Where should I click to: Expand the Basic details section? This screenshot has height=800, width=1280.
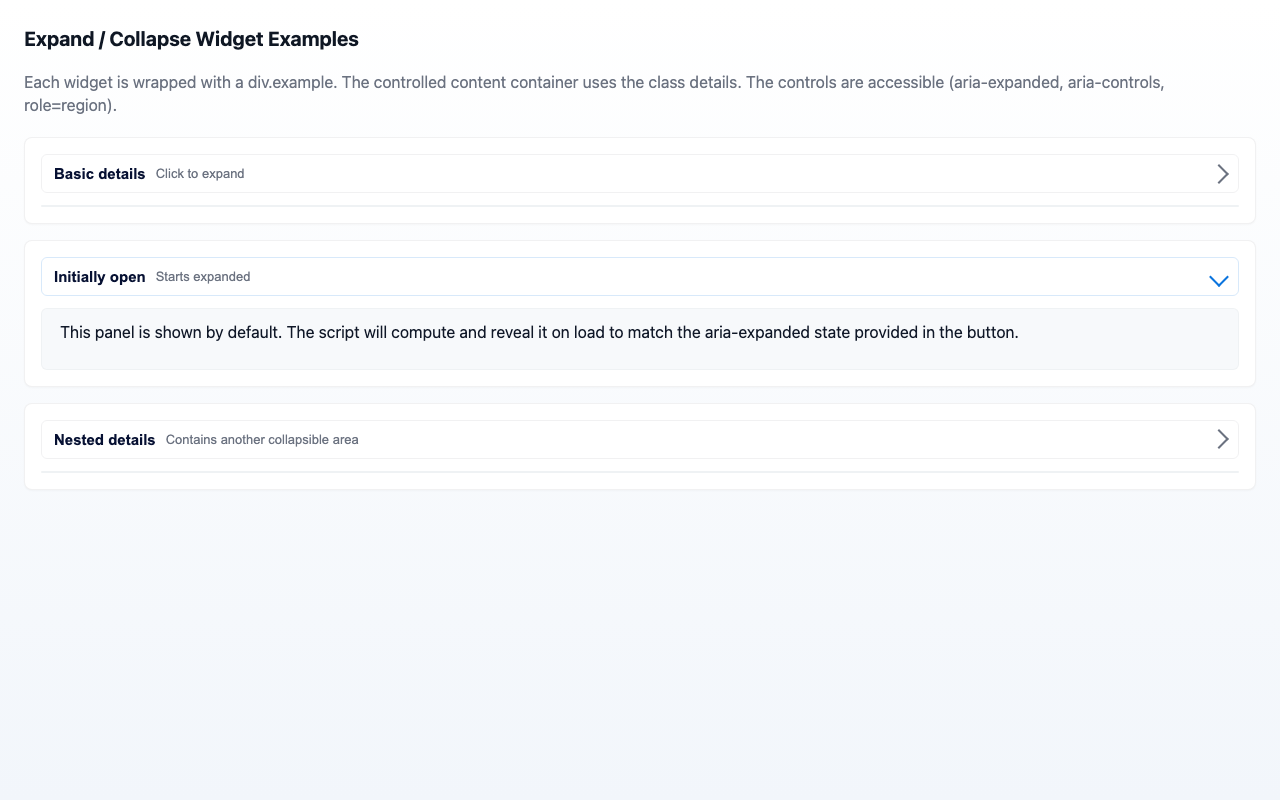(x=640, y=173)
